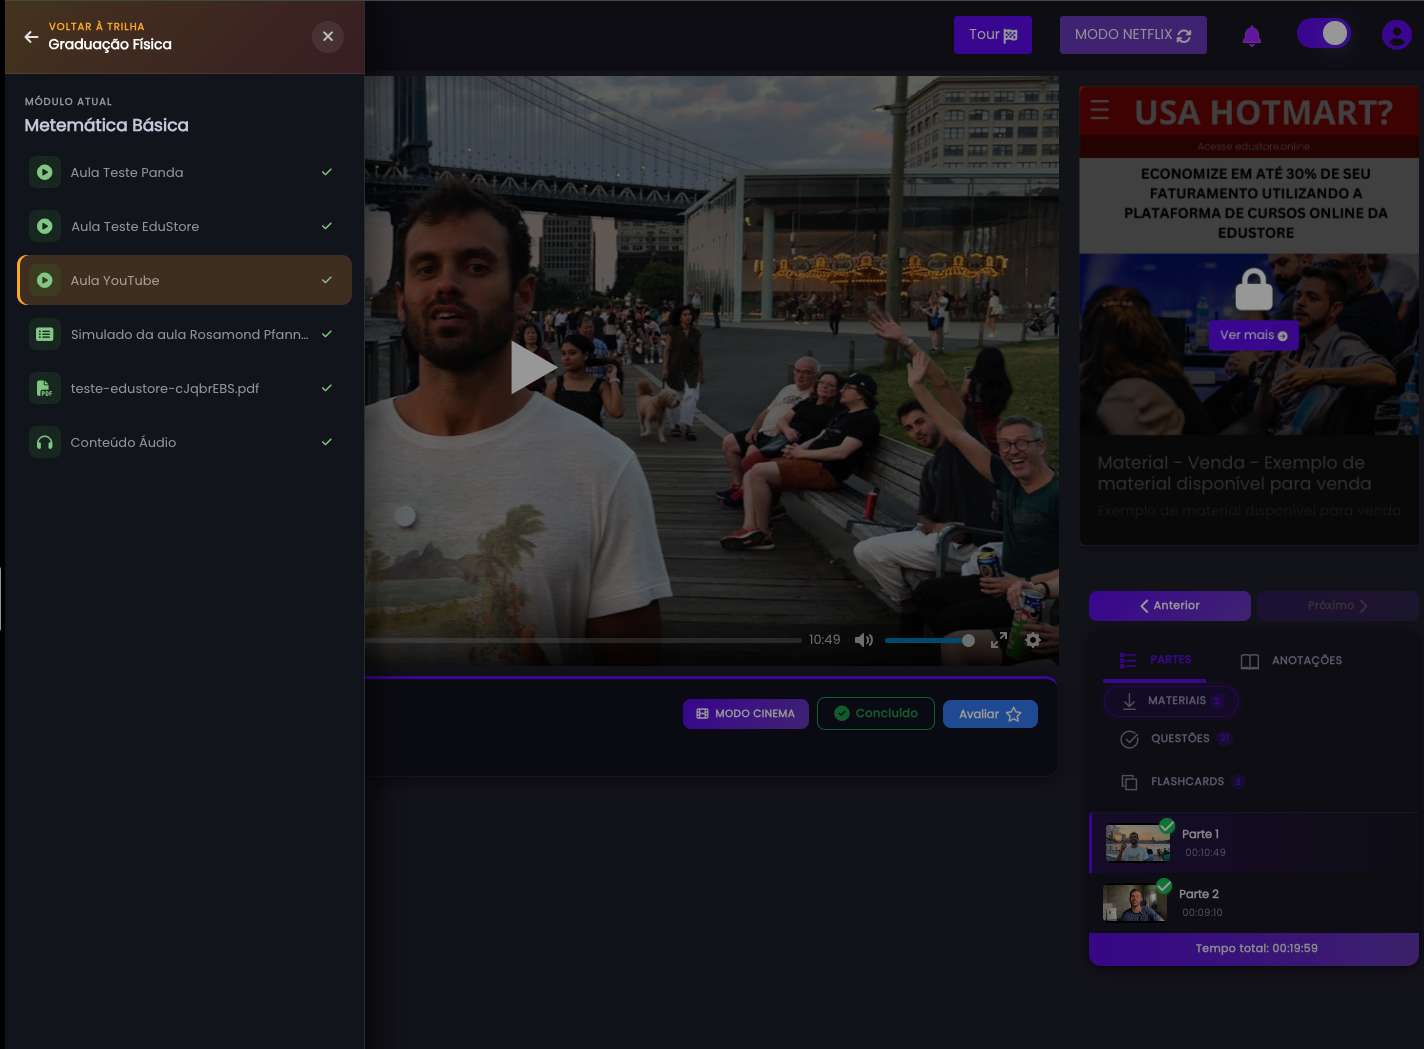Open the Materiais tab

[x=1172, y=701]
